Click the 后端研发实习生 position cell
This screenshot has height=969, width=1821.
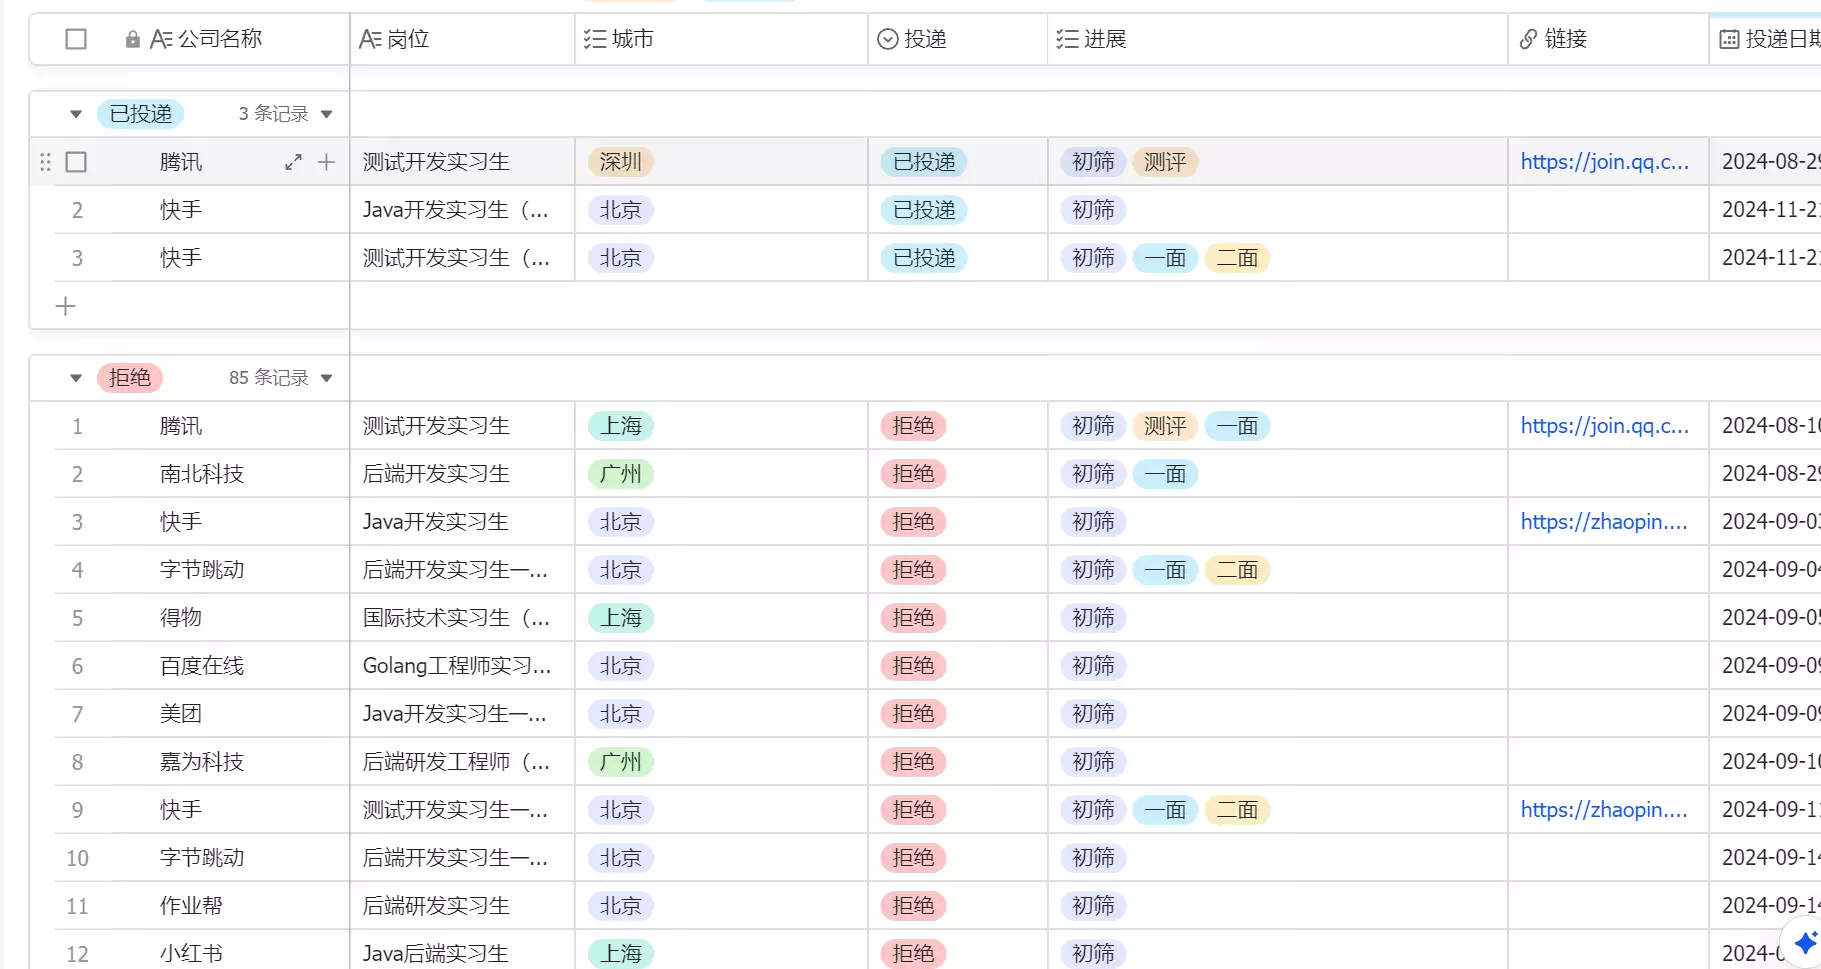pos(462,906)
